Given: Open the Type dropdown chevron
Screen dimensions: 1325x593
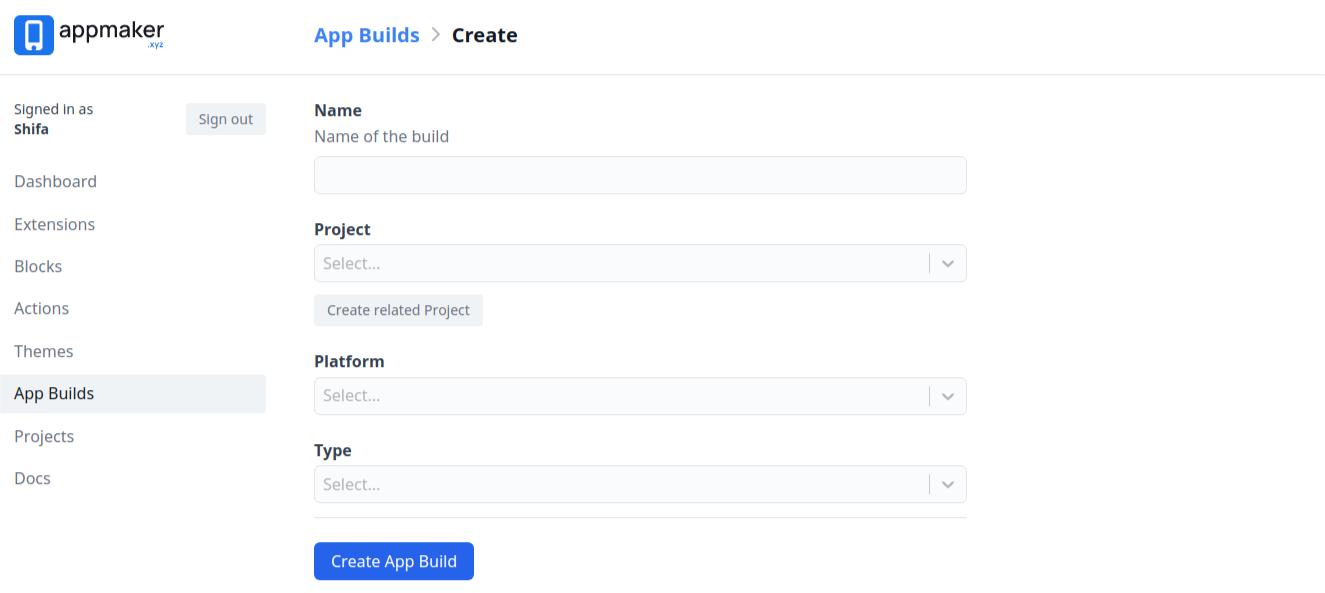Looking at the screenshot, I should coord(947,484).
